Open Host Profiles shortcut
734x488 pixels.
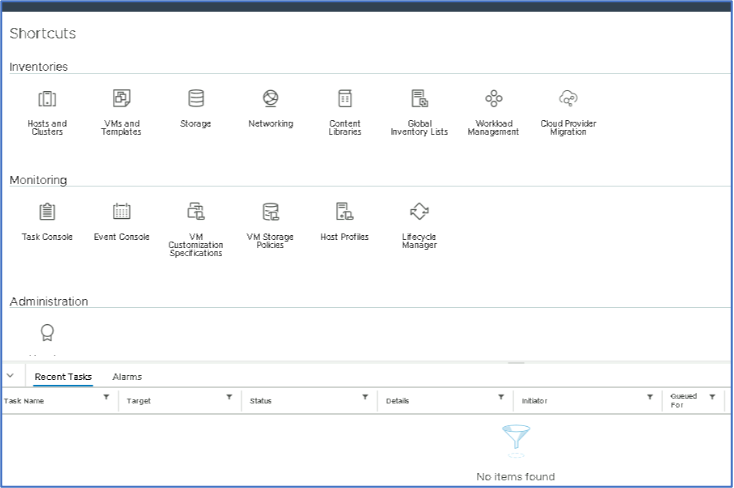coord(345,212)
